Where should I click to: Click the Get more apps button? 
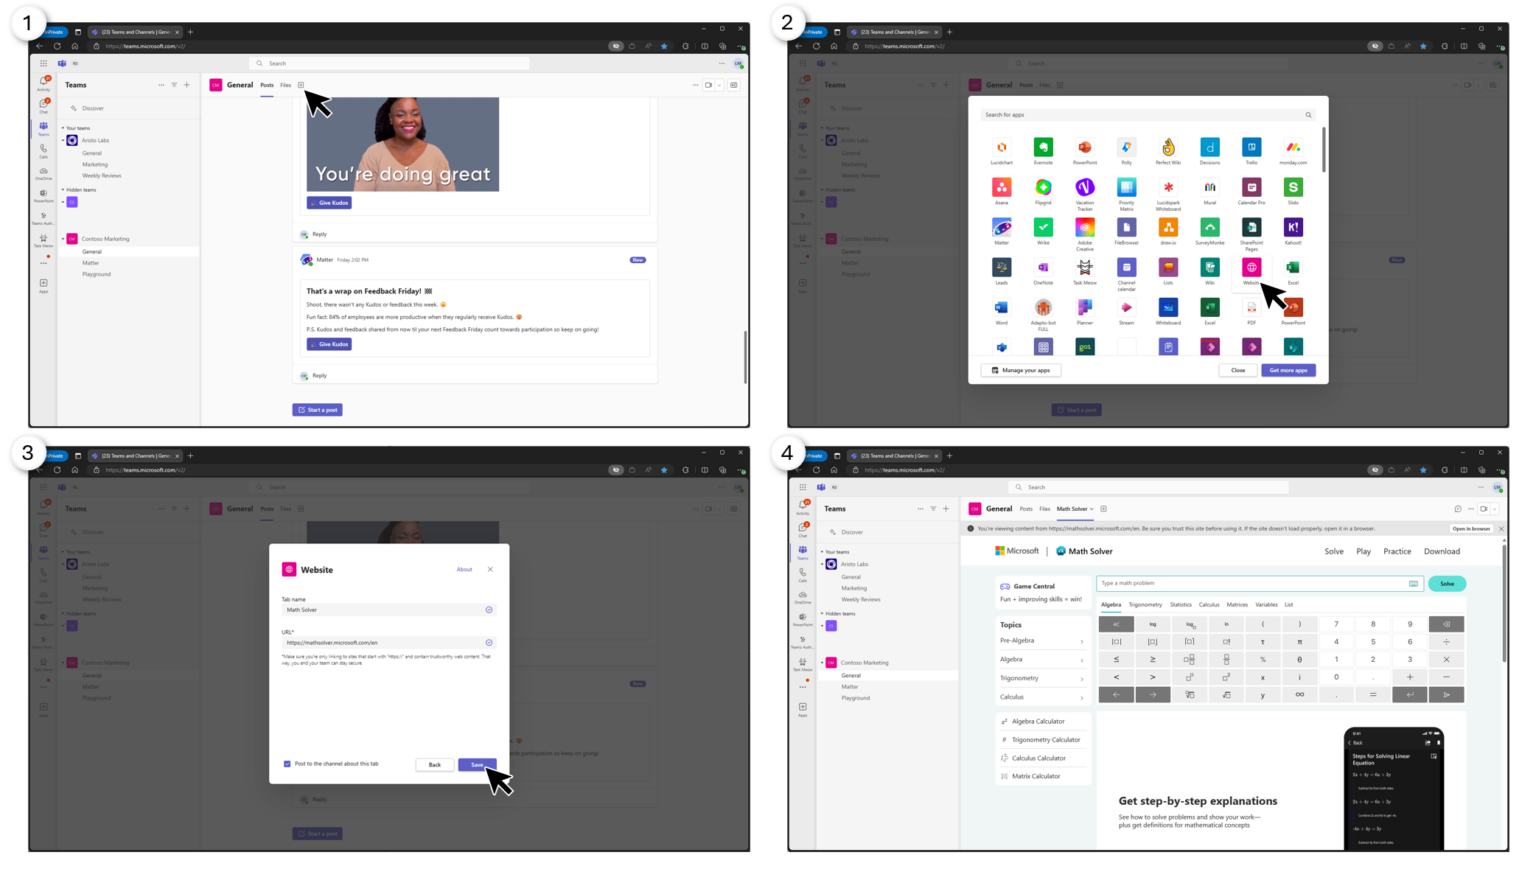click(1288, 370)
